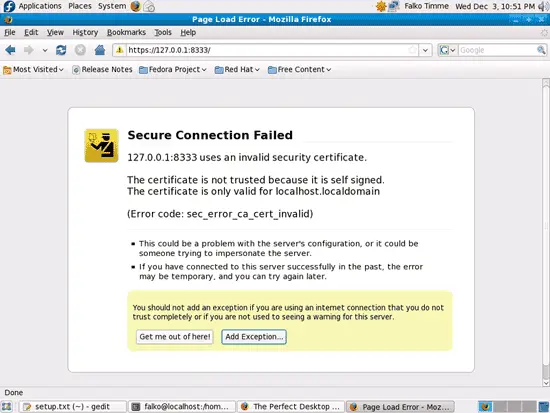550x413 pixels.
Task: Open the Tools menu
Action: [163, 32]
